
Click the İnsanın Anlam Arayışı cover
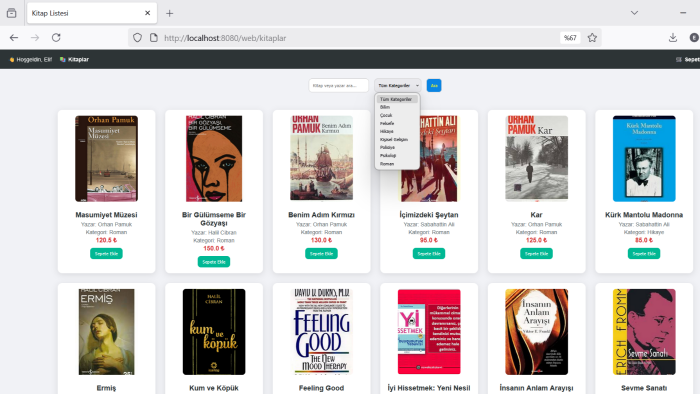tap(536, 332)
